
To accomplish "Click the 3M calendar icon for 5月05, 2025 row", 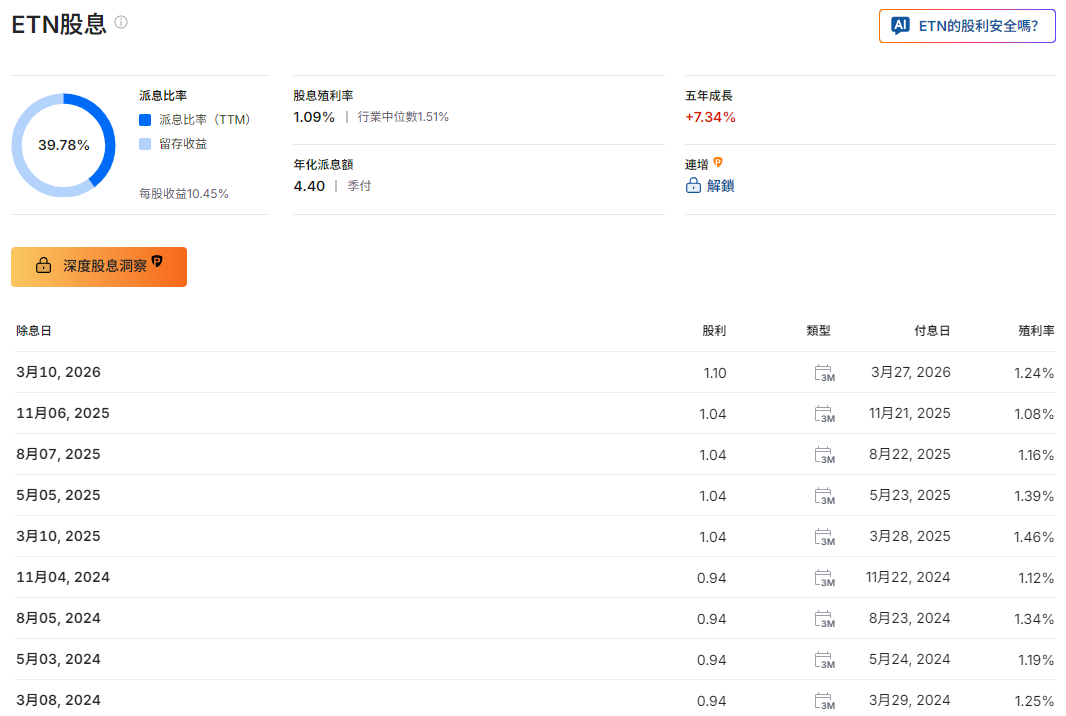I will point(824,496).
